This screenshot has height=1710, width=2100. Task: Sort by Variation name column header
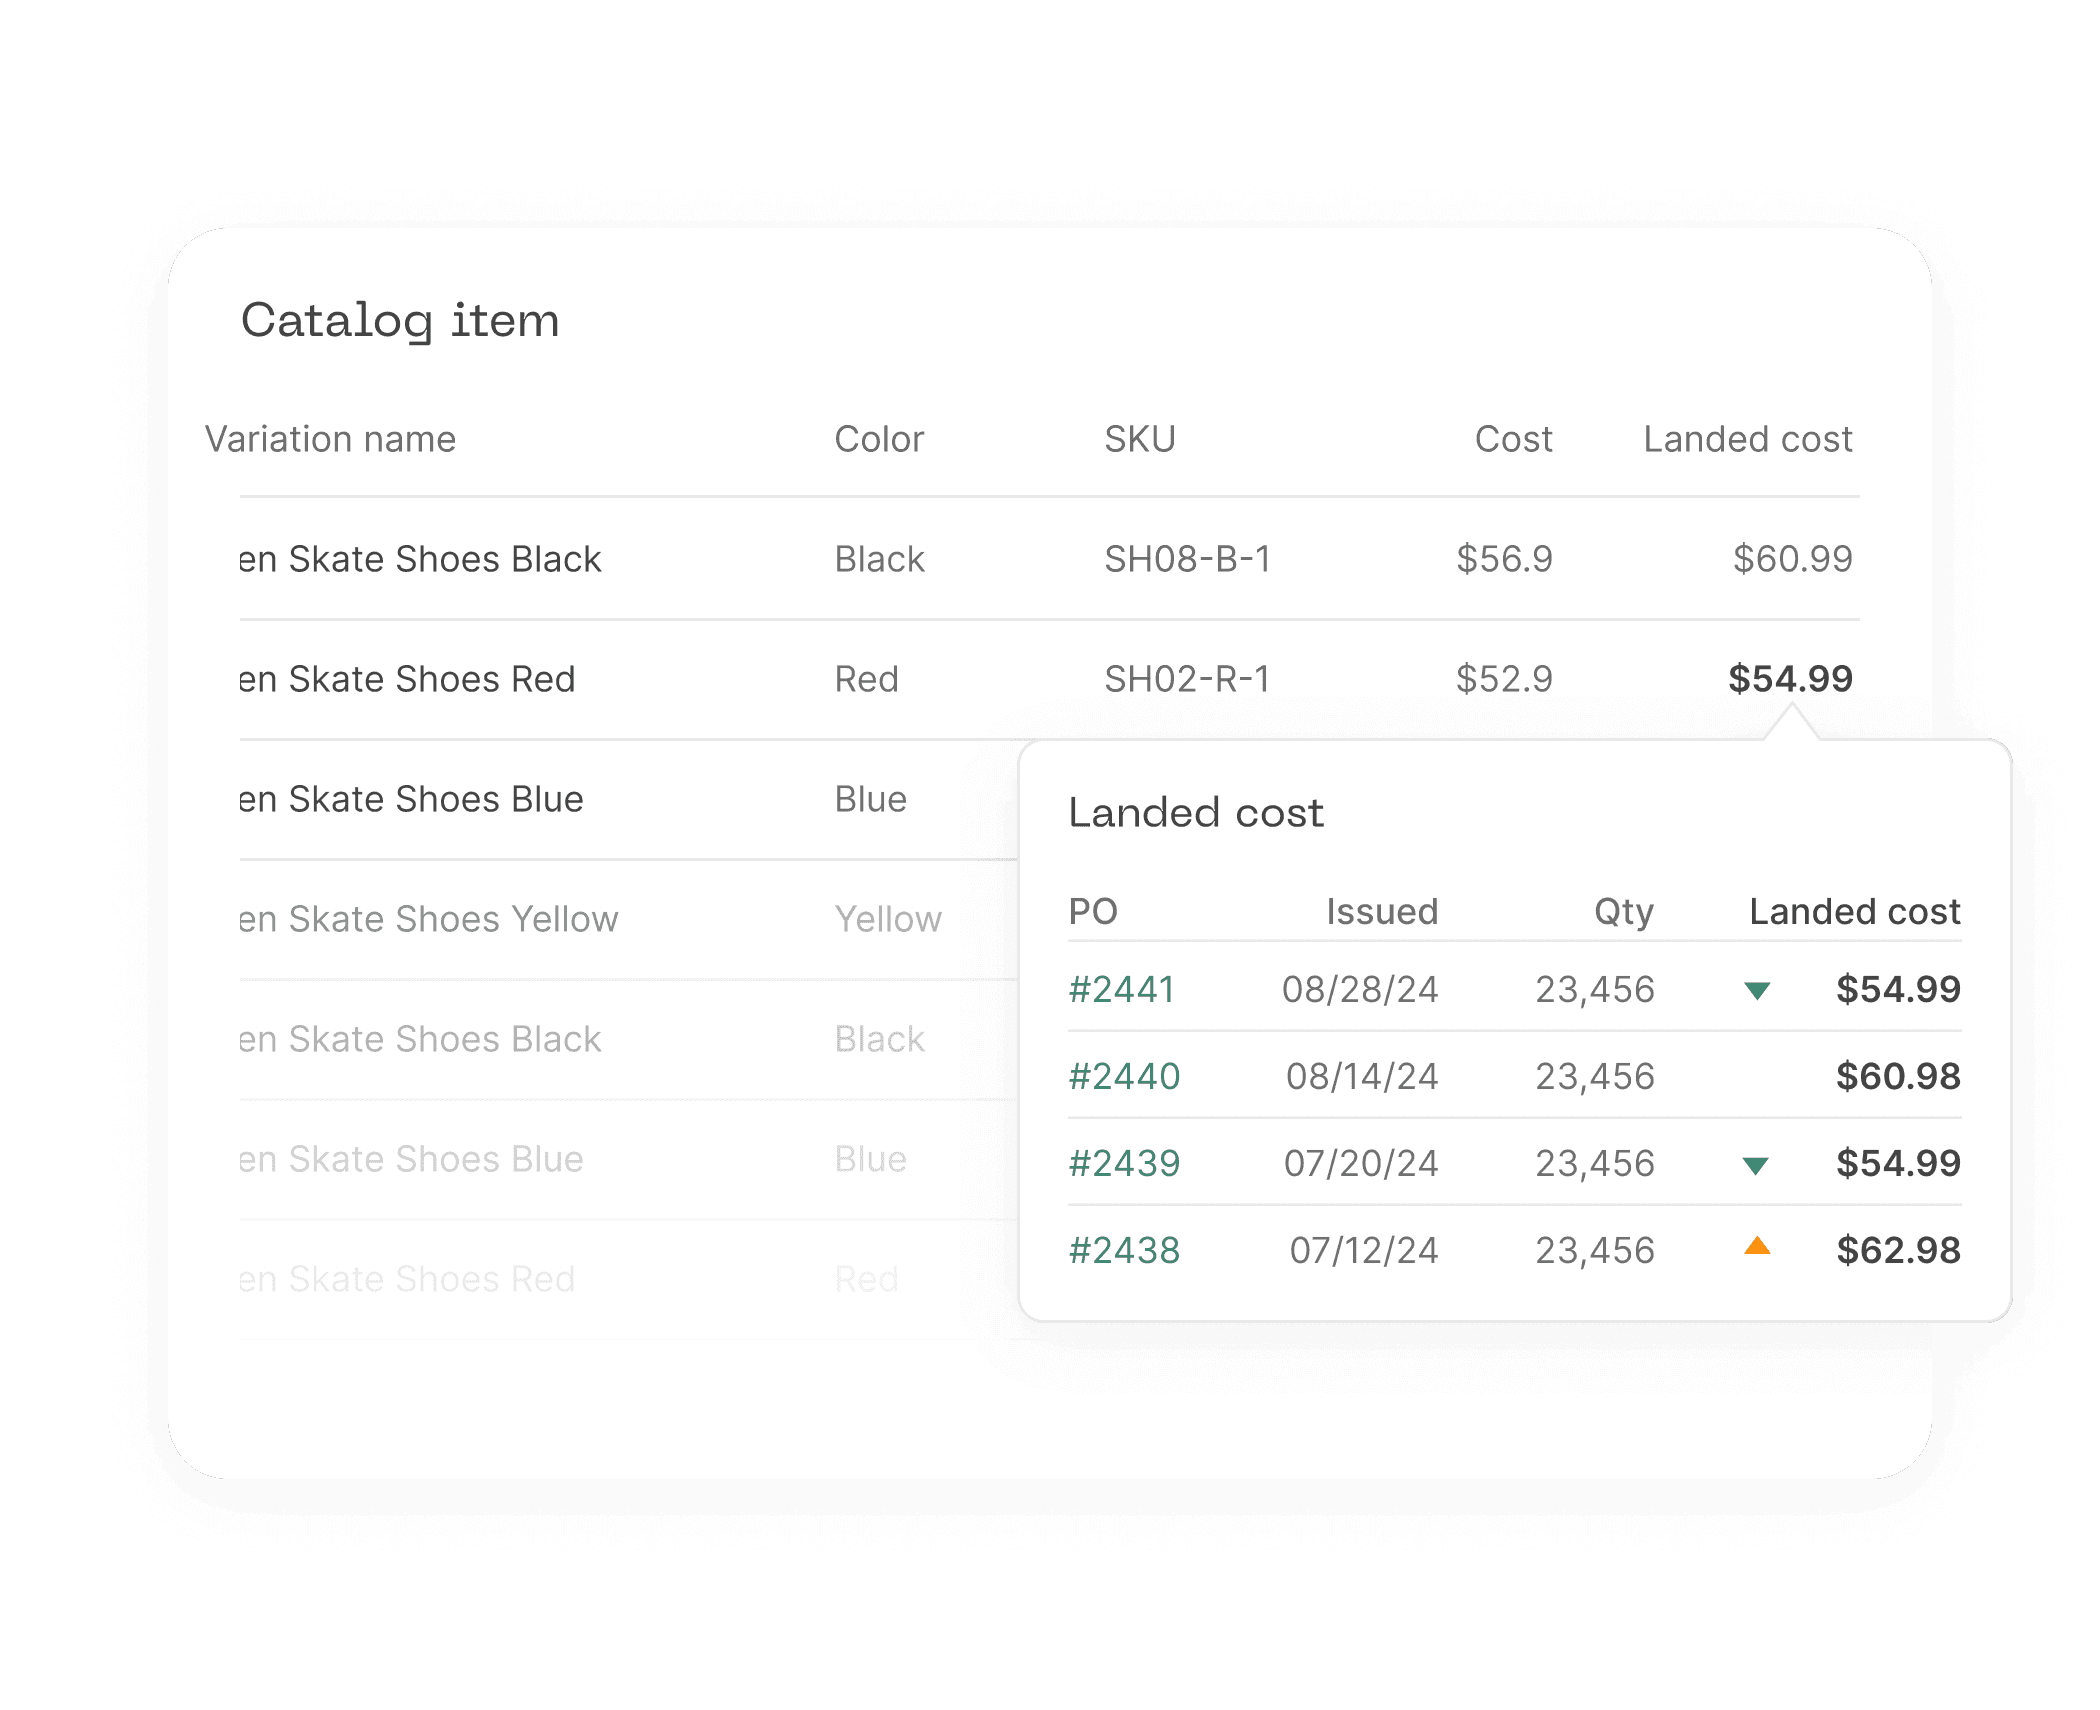(x=330, y=439)
